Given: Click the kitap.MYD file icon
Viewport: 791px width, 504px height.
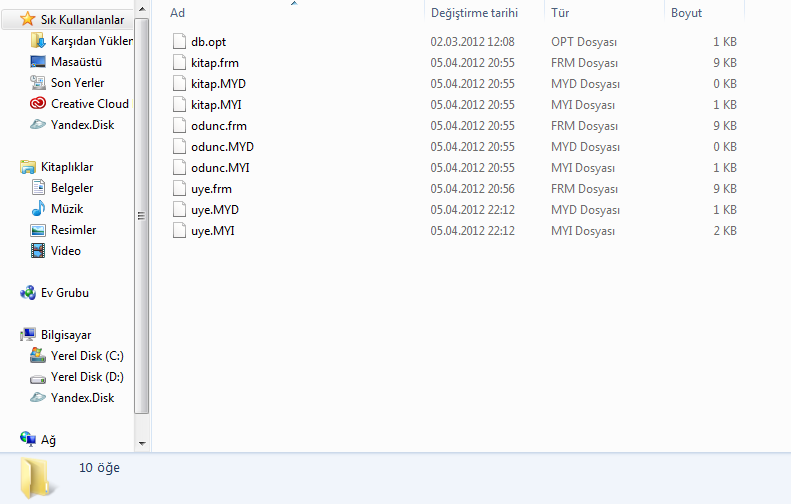Looking at the screenshot, I should click(179, 83).
